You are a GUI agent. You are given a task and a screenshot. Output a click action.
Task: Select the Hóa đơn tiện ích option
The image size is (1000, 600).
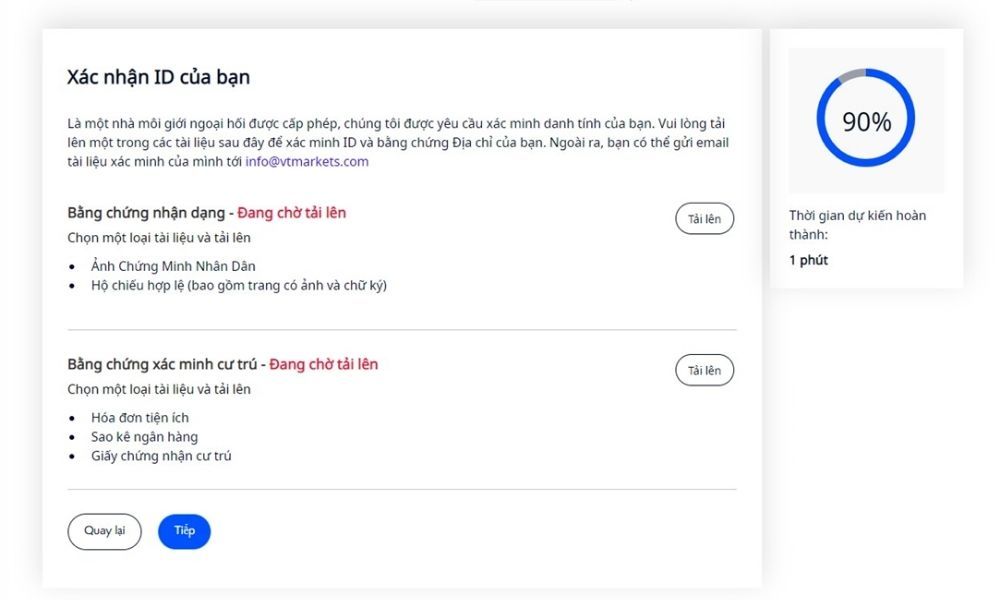tap(143, 417)
